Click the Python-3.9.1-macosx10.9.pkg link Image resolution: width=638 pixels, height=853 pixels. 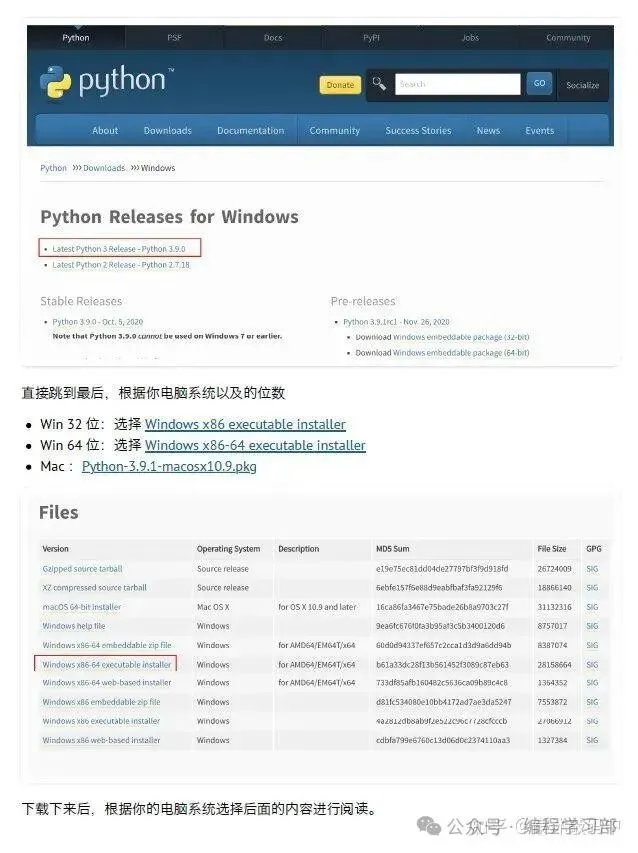[x=169, y=466]
